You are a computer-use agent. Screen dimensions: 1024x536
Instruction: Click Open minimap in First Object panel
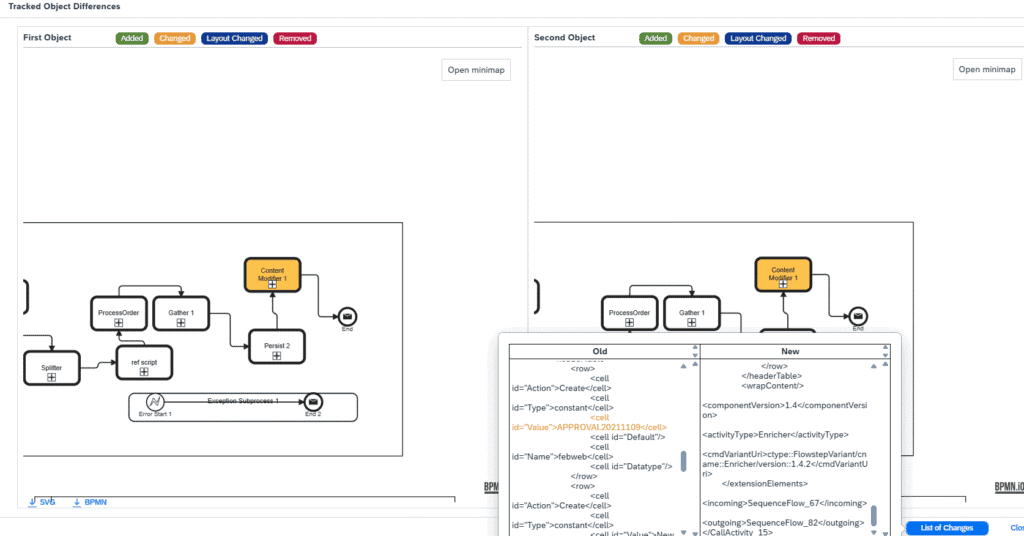(476, 70)
